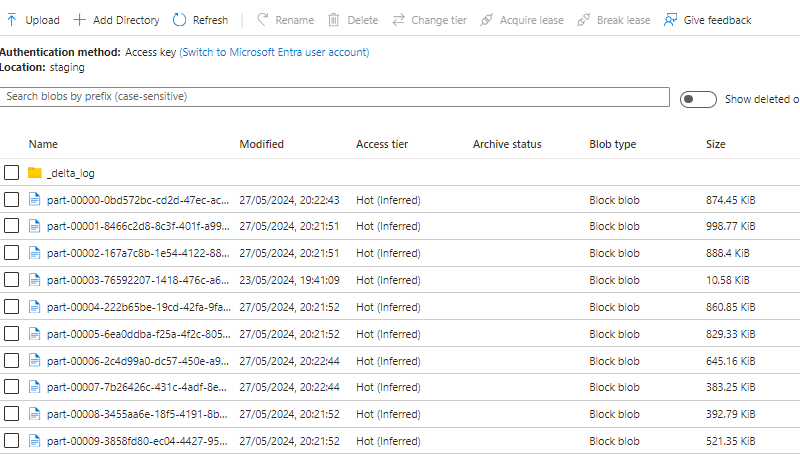Sort the list by Size column

point(716,145)
